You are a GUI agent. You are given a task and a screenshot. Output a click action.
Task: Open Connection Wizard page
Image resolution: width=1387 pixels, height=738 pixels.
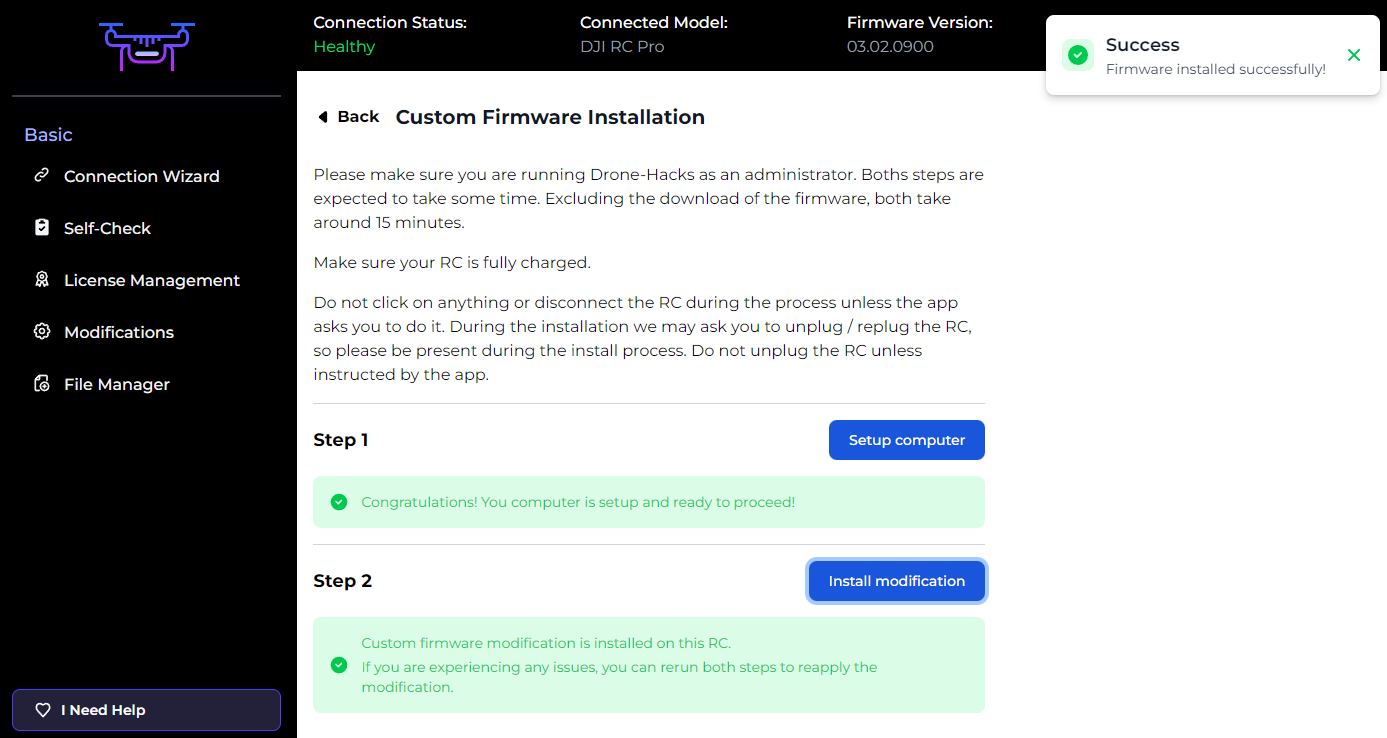coord(141,176)
